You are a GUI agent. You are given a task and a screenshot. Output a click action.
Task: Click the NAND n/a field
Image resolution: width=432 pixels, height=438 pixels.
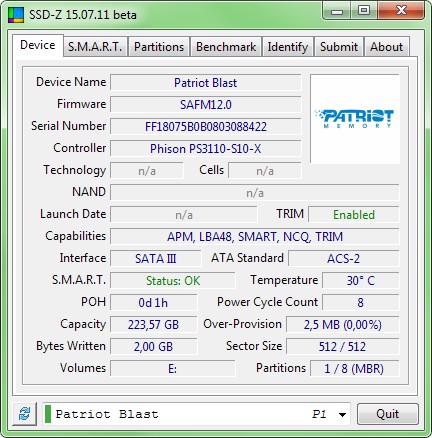tap(255, 193)
